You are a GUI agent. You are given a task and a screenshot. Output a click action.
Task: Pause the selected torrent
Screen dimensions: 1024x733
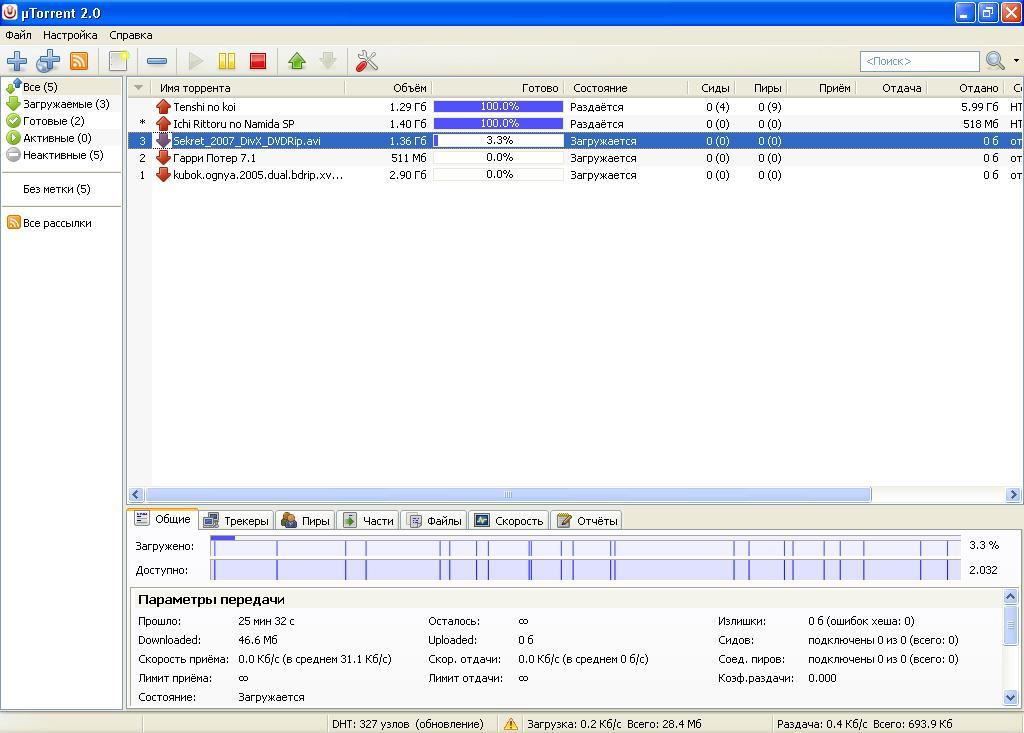click(227, 61)
